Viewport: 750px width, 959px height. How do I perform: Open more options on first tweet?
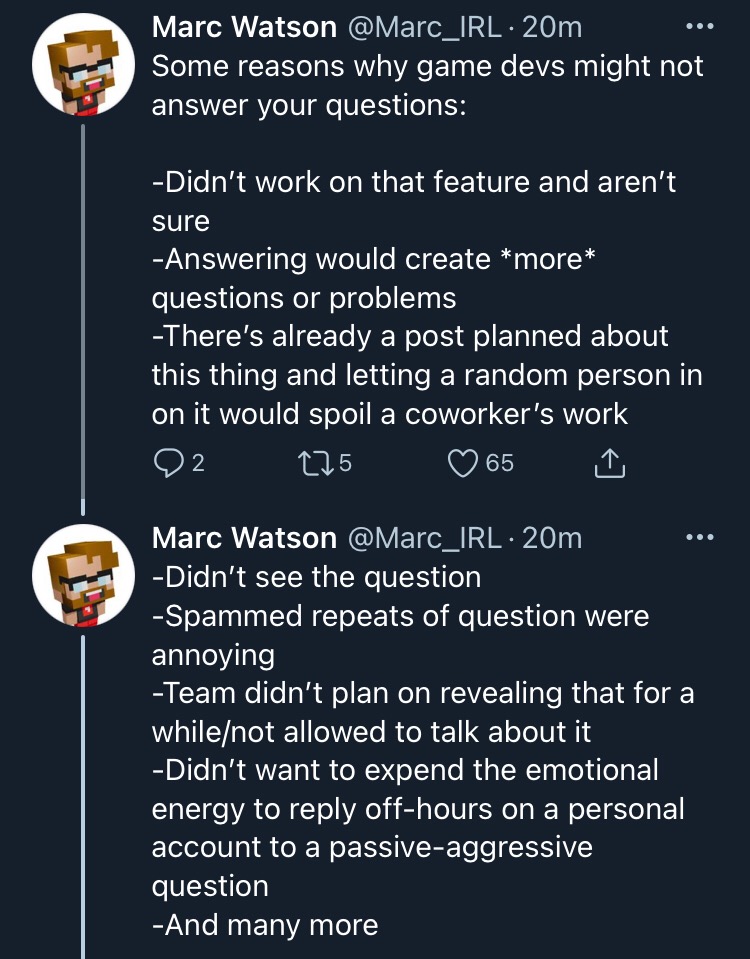700,26
